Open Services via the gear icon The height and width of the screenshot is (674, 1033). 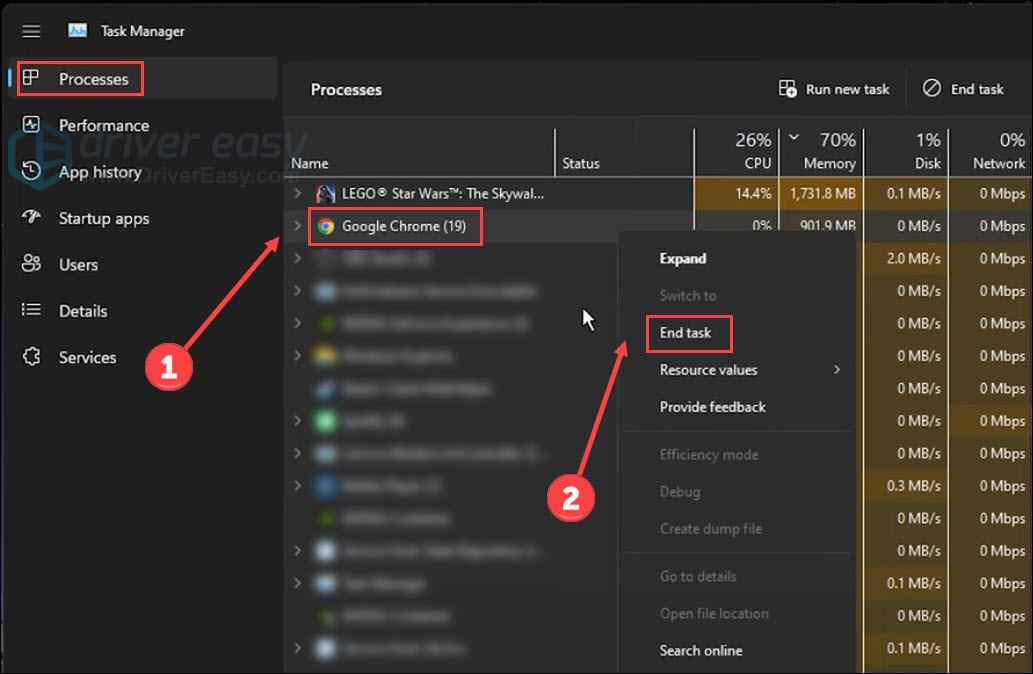click(31, 356)
